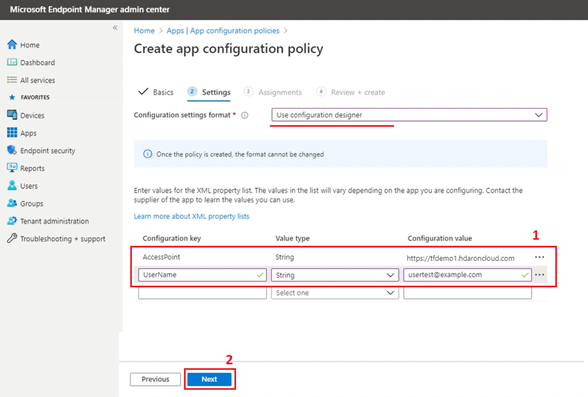Click the Endpoint security shield icon
The image size is (588, 397).
(12, 150)
